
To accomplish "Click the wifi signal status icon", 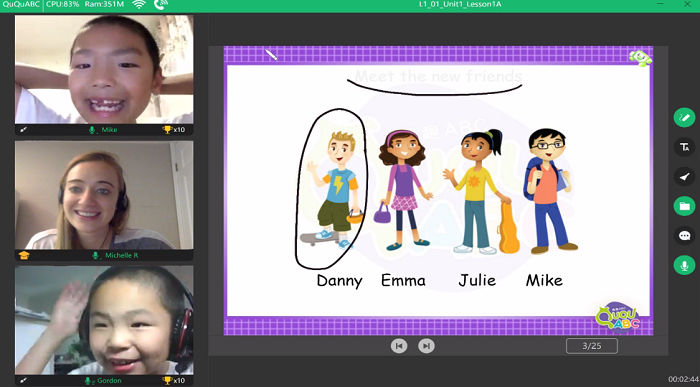I will pyautogui.click(x=139, y=4).
